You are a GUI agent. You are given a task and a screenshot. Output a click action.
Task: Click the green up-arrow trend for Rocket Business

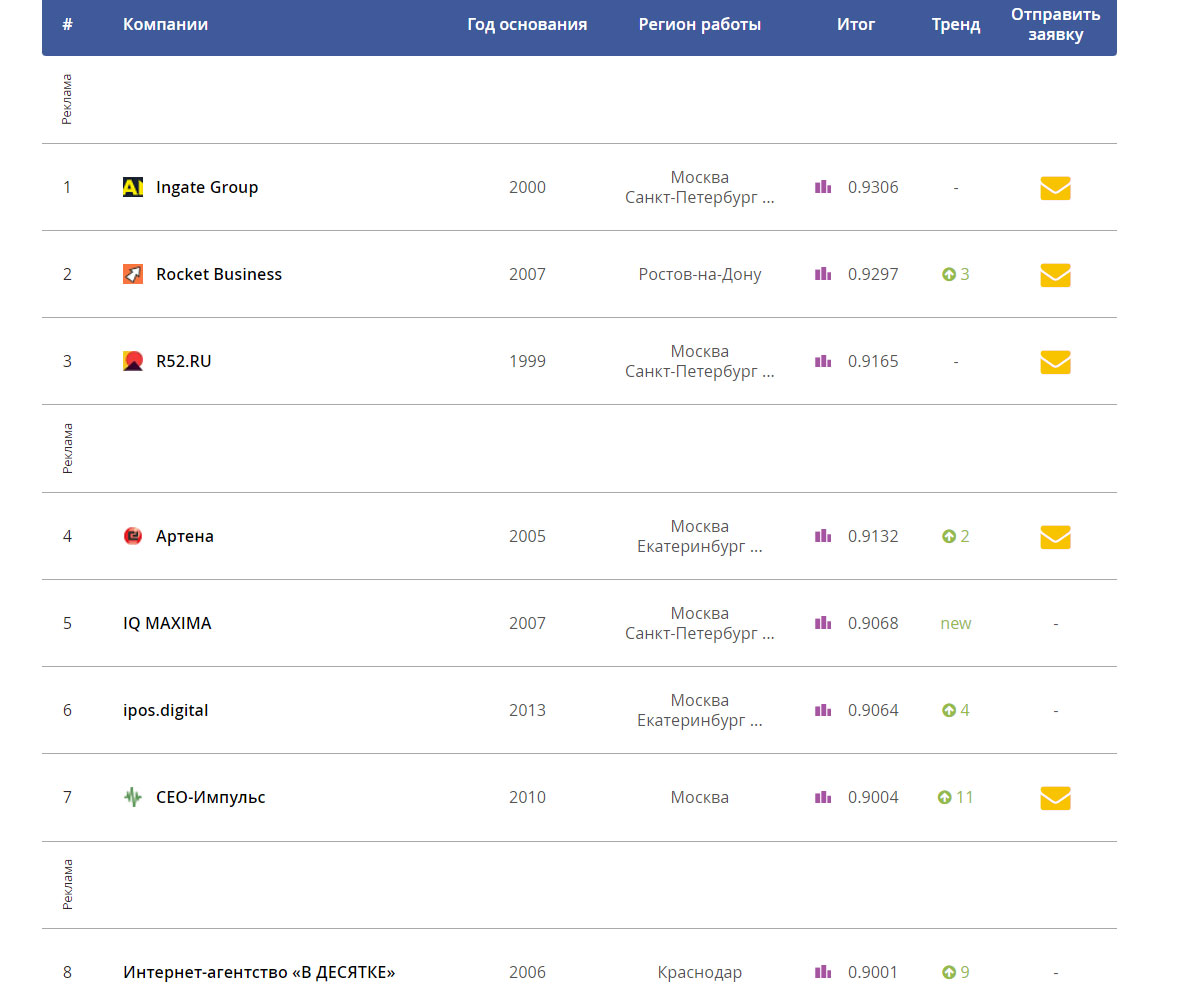tap(949, 274)
